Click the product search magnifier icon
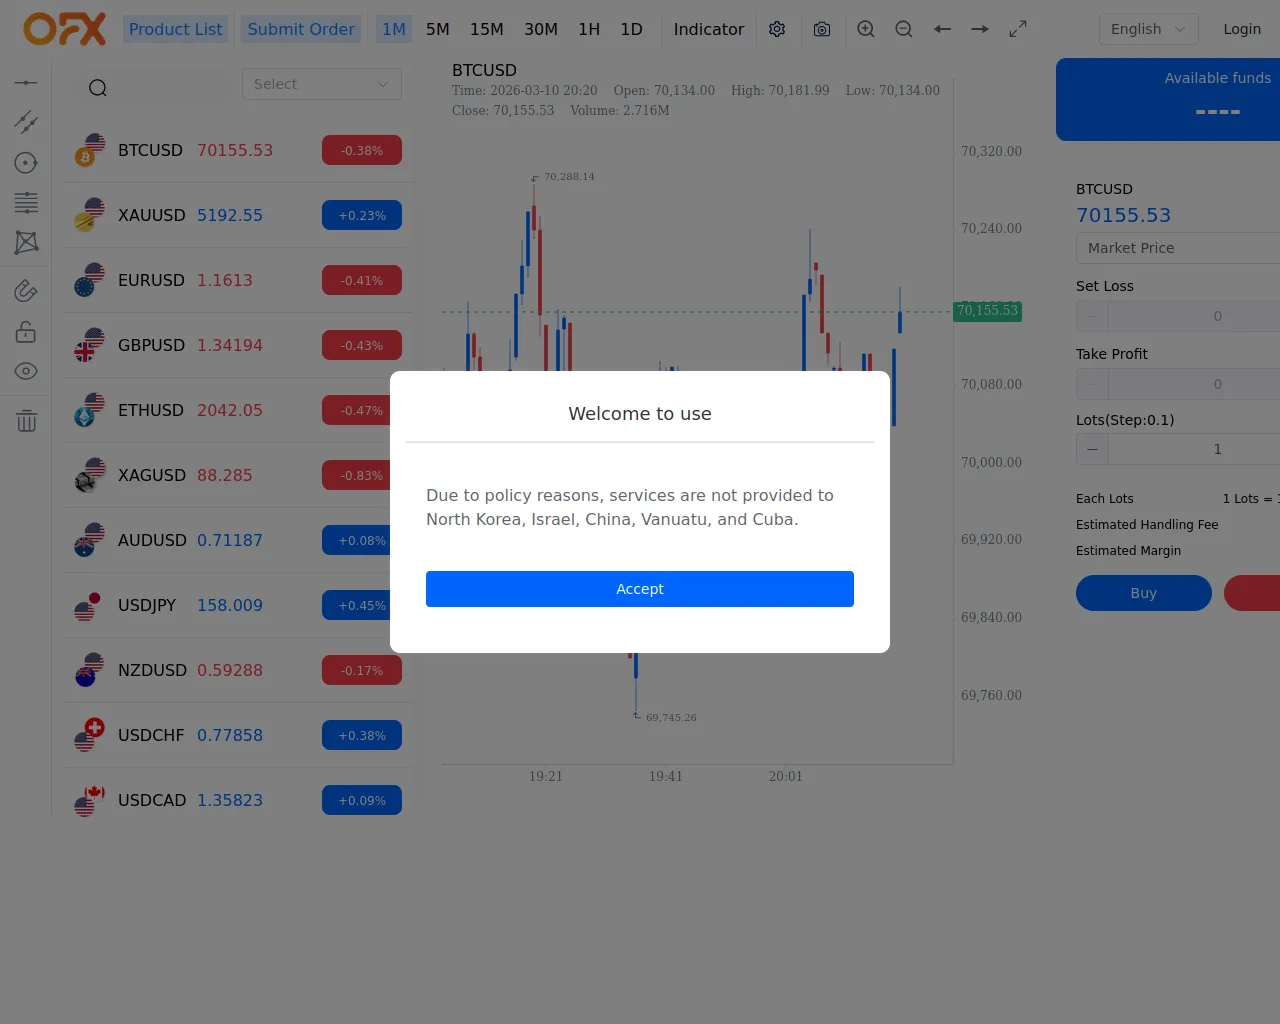Screen dimensions: 1280x1024 (98, 88)
